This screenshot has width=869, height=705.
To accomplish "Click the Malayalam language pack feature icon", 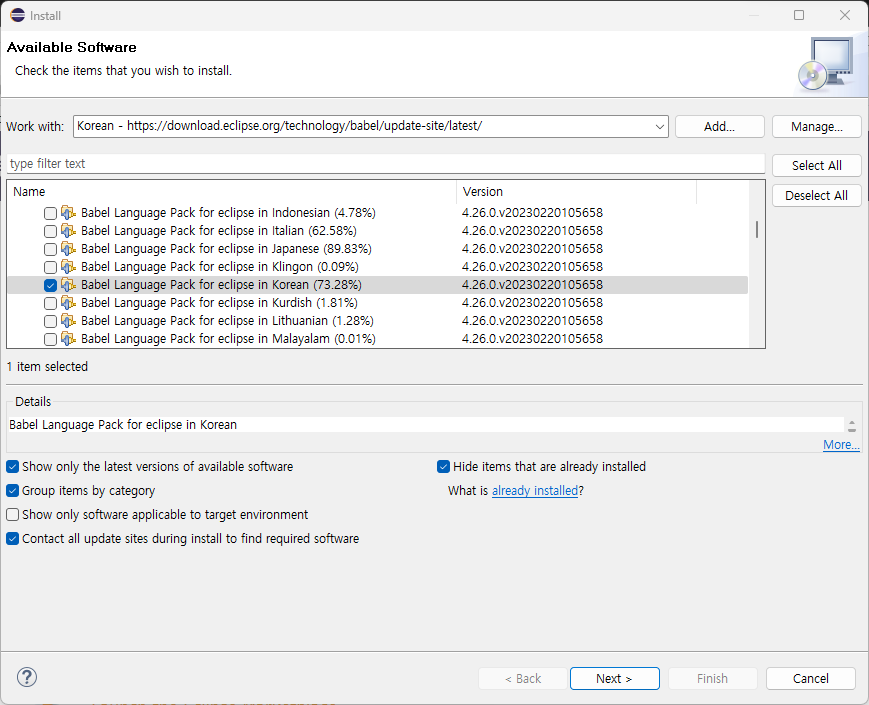I will pos(68,339).
